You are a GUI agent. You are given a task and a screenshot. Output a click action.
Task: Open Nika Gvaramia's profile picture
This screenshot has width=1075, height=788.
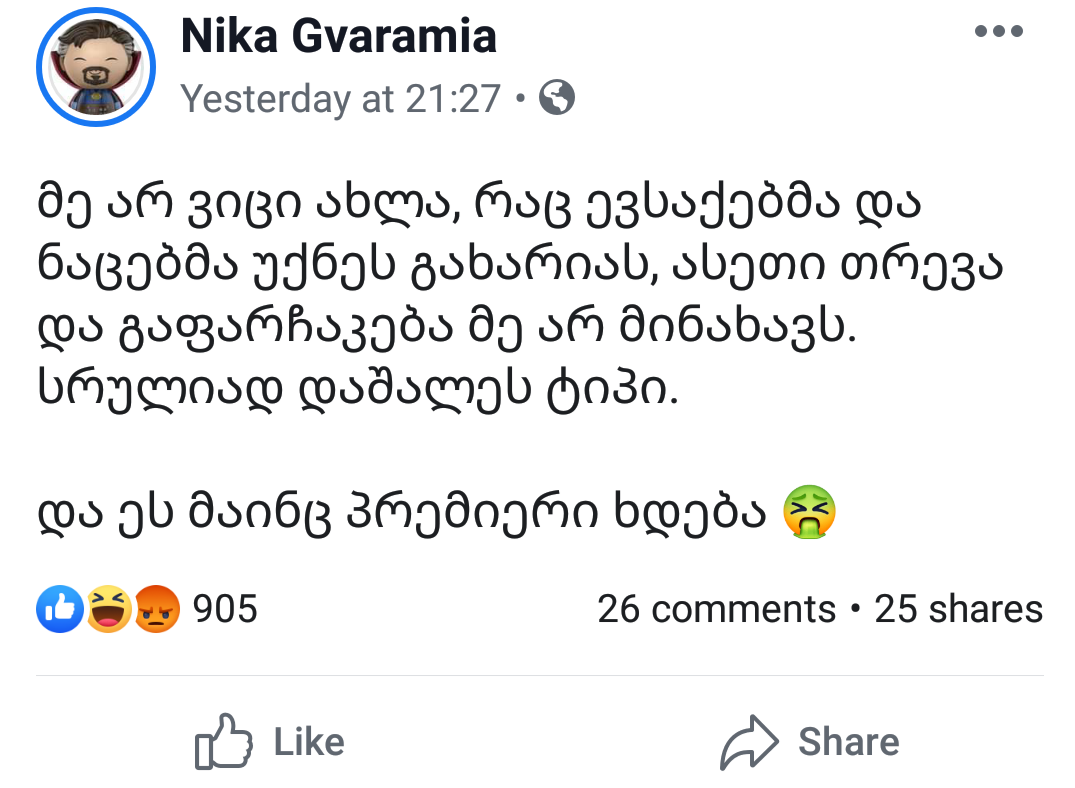pos(96,66)
